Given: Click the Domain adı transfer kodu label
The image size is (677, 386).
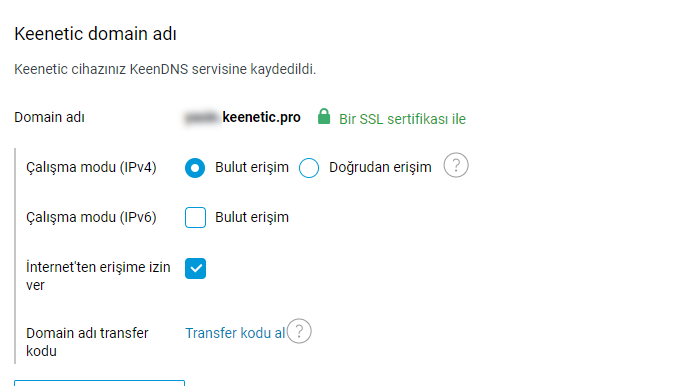Looking at the screenshot, I should coord(87,342).
